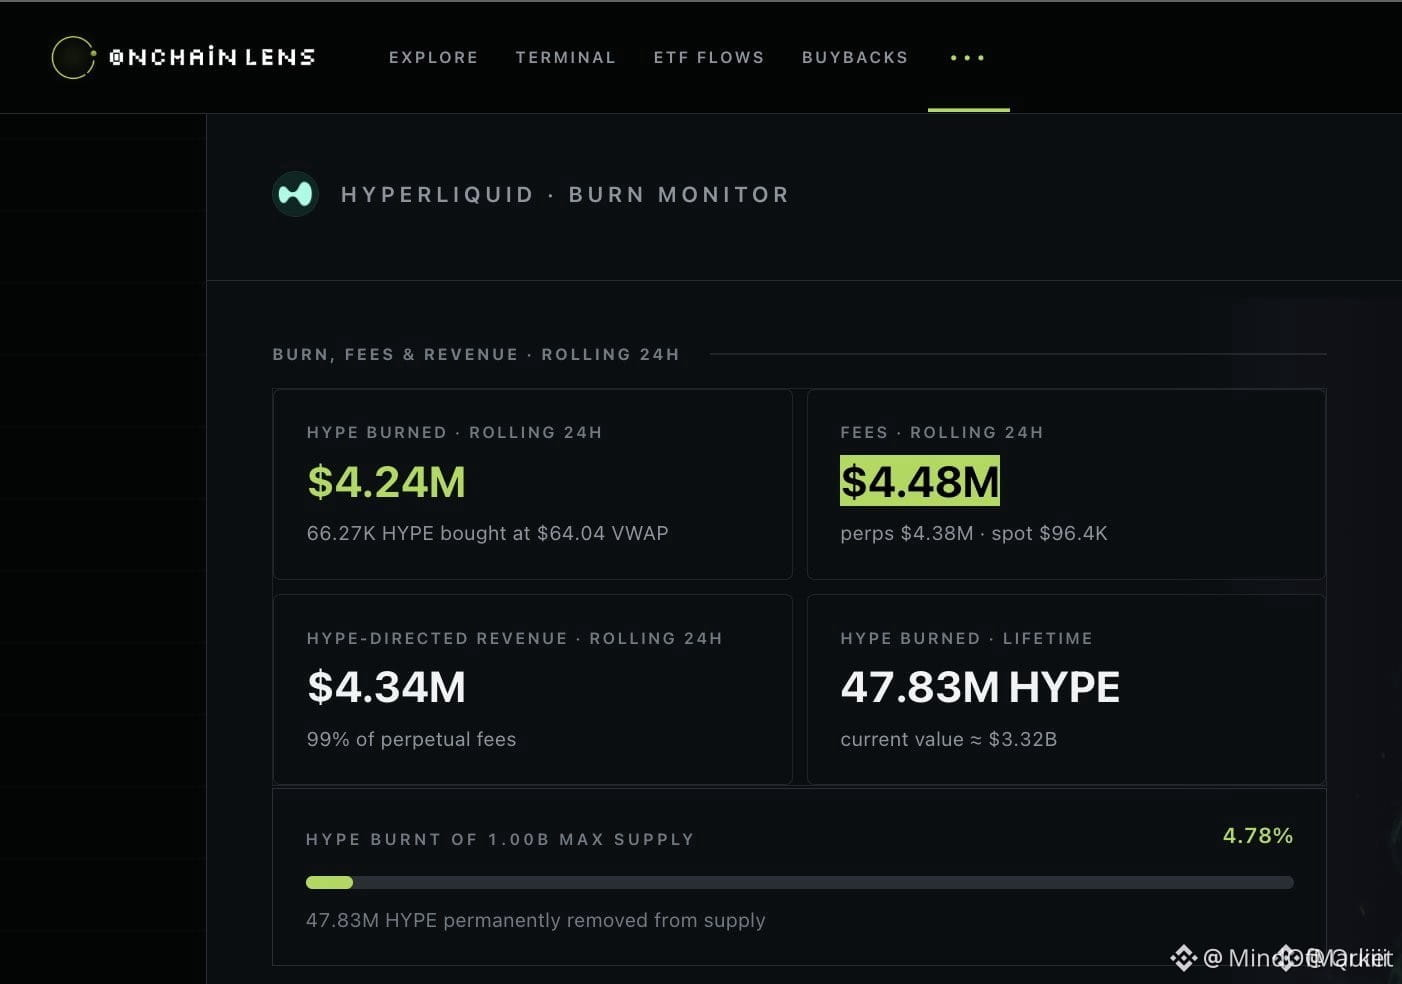Click '99% of perpetual fees' text
Image resolution: width=1402 pixels, height=984 pixels.
[x=412, y=739]
